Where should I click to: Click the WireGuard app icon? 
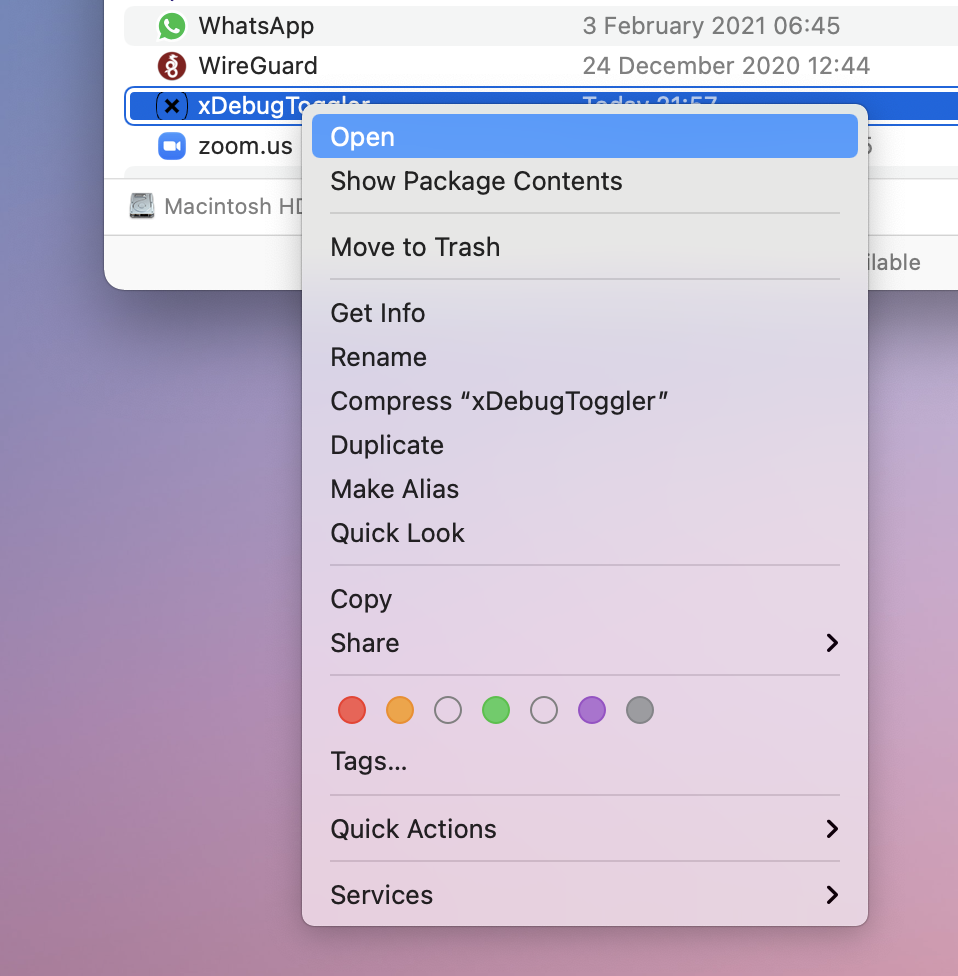tap(172, 66)
